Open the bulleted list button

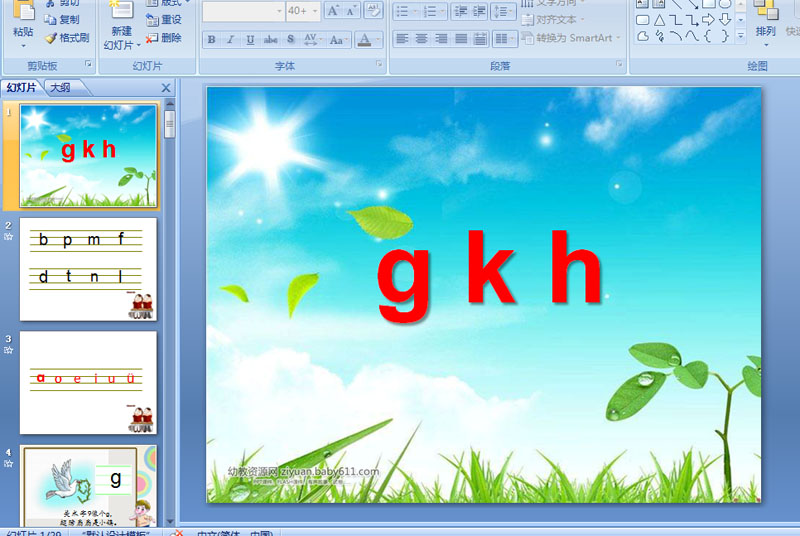point(406,11)
